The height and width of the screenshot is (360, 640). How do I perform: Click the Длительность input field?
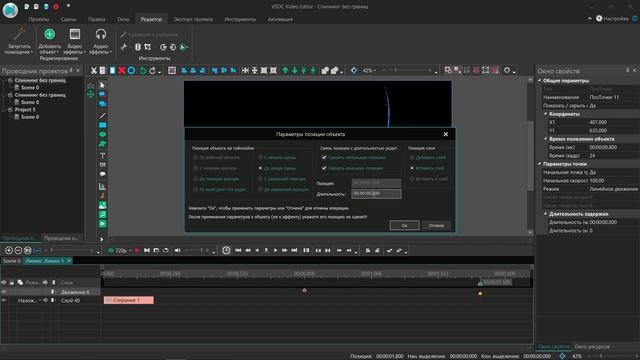tap(376, 193)
